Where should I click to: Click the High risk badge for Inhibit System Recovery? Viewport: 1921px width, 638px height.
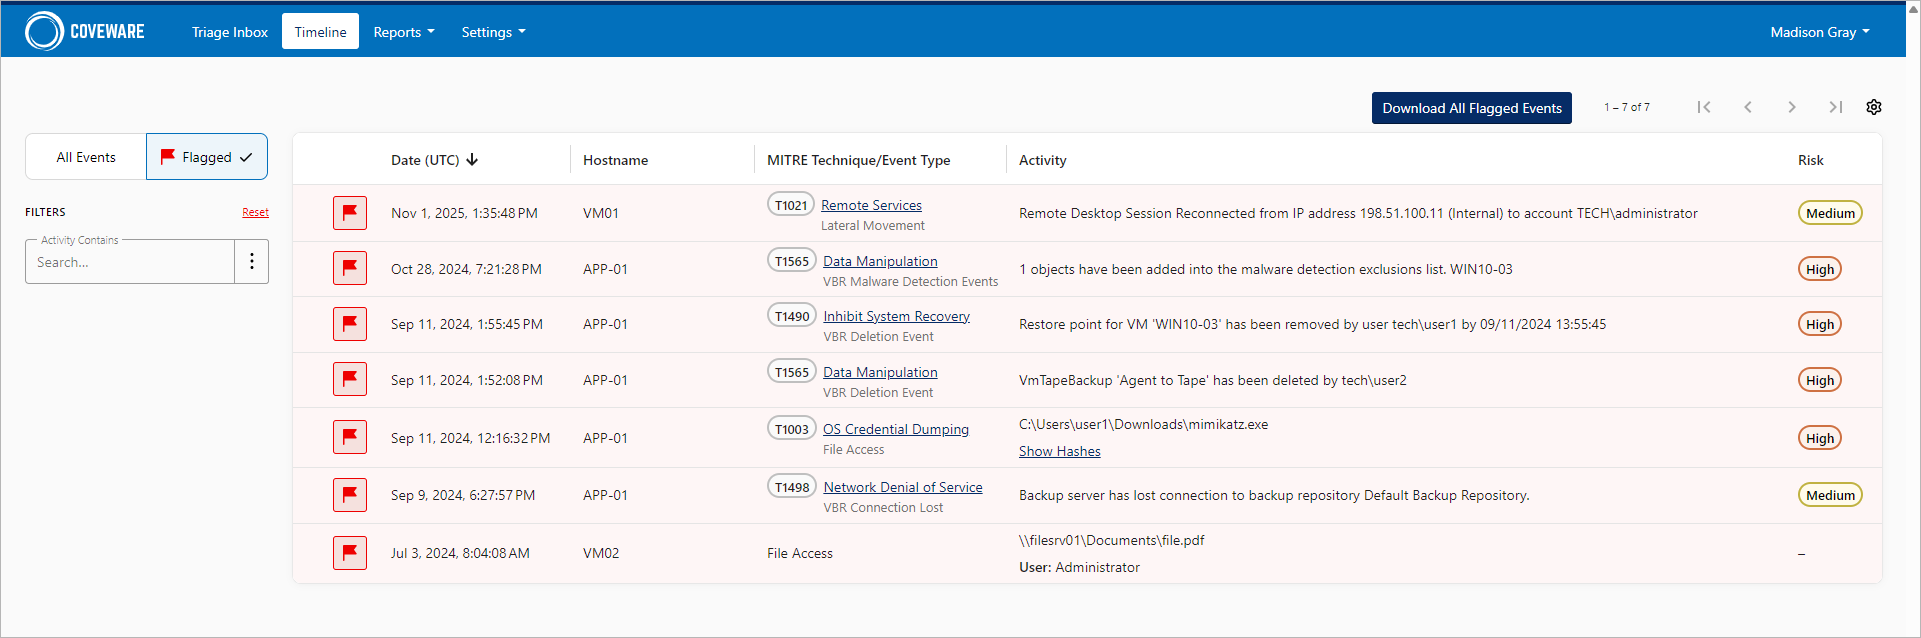pos(1819,324)
